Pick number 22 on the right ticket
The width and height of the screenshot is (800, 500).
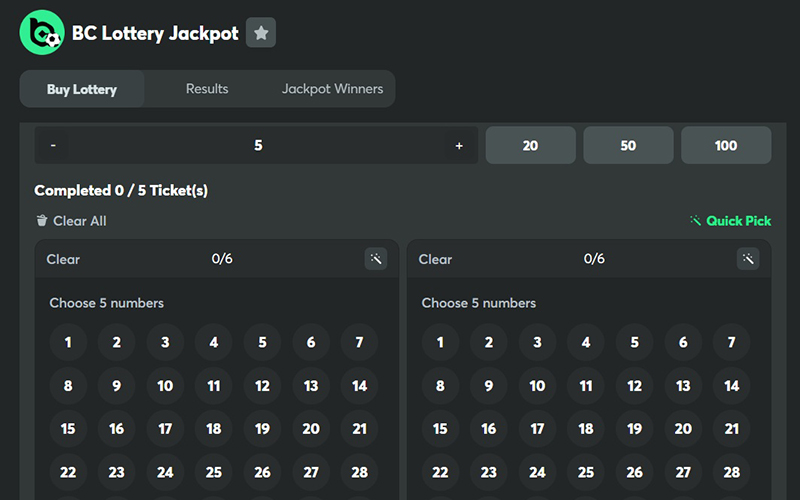coord(440,472)
